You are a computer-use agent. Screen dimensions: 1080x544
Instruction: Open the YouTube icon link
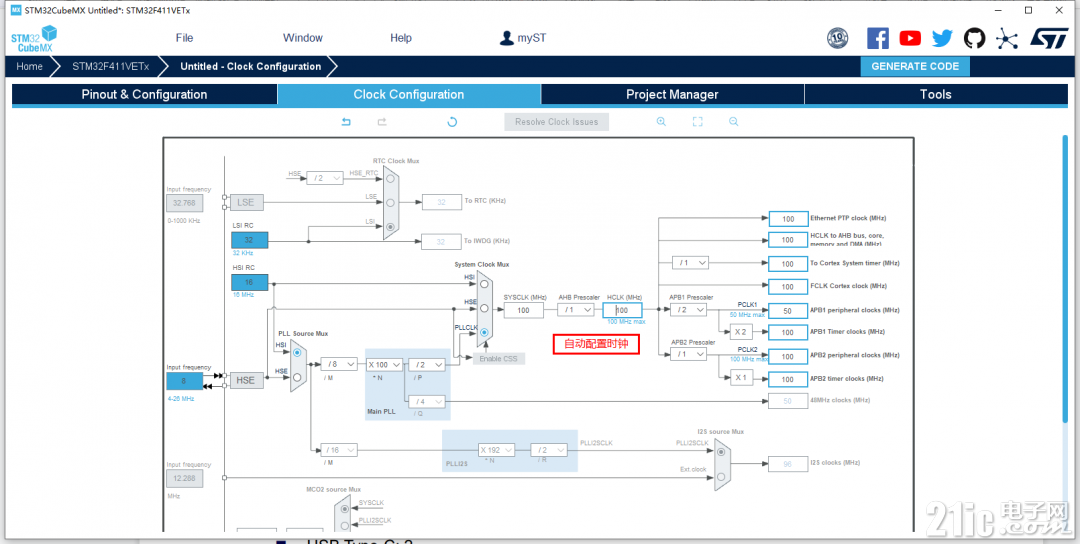coord(910,38)
